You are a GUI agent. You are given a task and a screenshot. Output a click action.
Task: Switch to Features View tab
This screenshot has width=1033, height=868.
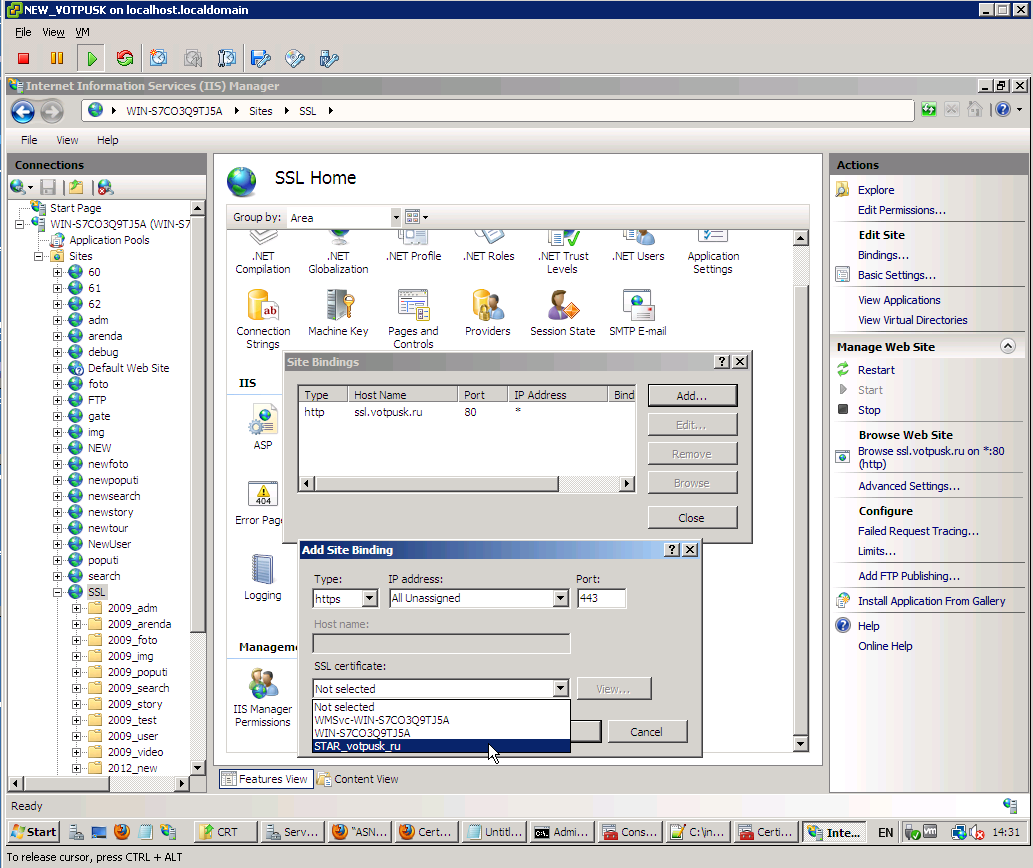coord(266,779)
